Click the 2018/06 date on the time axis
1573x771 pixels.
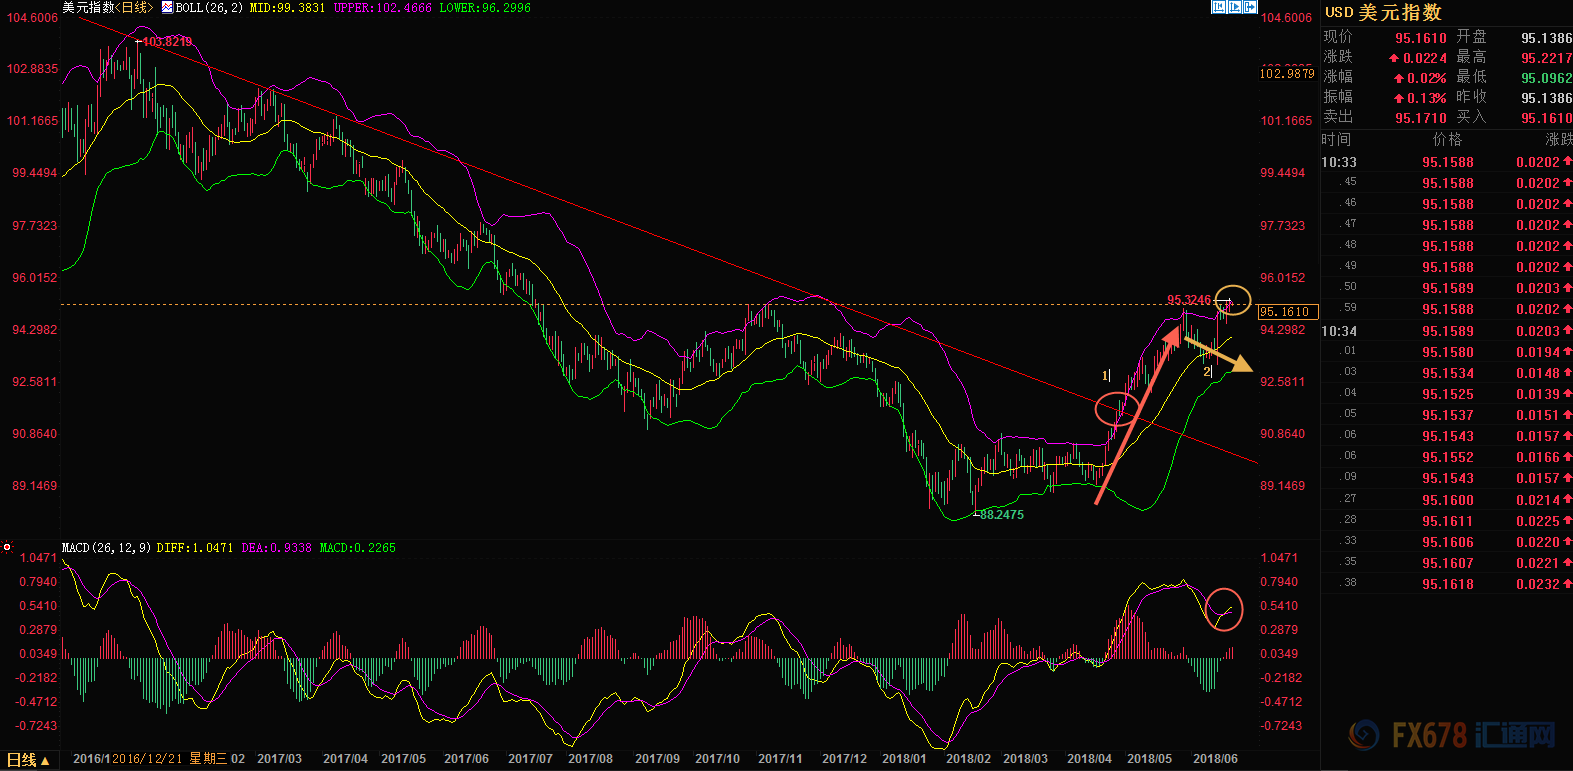[x=1215, y=759]
